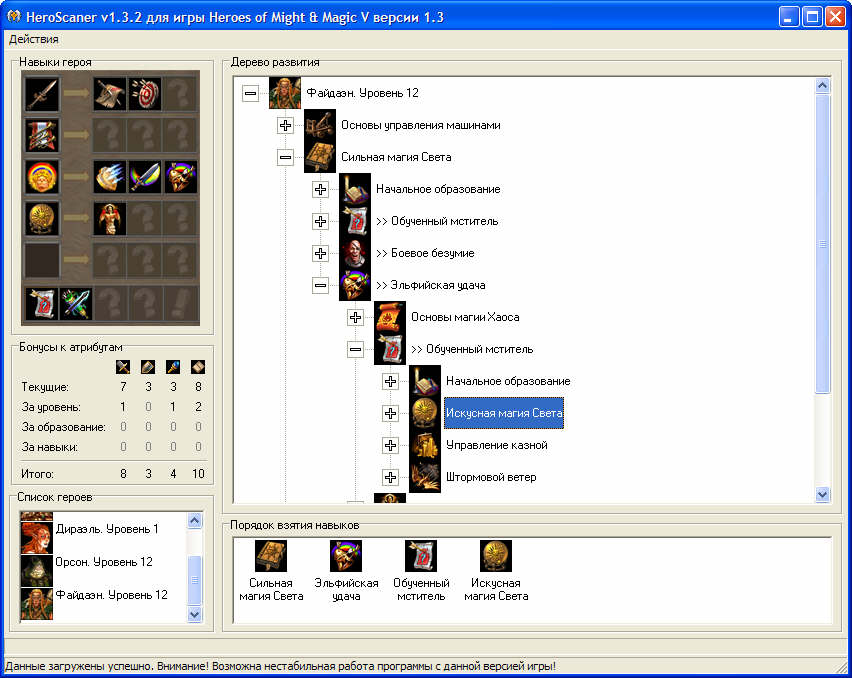This screenshot has height=678, width=852.
Task: Click the Управление казной gold pile icon
Action: 424,445
